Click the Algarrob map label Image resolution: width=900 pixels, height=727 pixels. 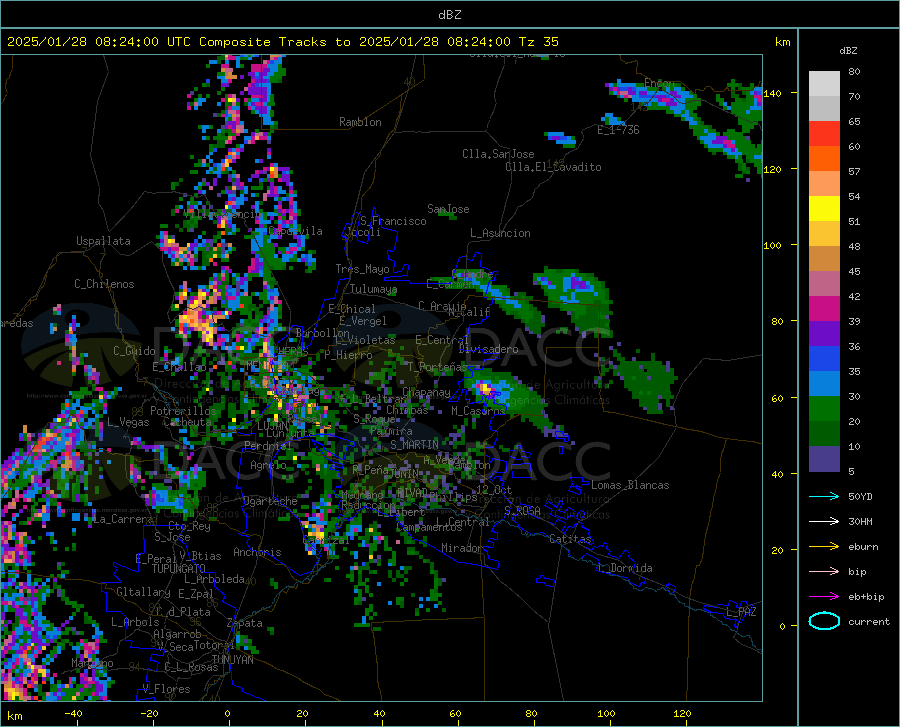tap(177, 634)
